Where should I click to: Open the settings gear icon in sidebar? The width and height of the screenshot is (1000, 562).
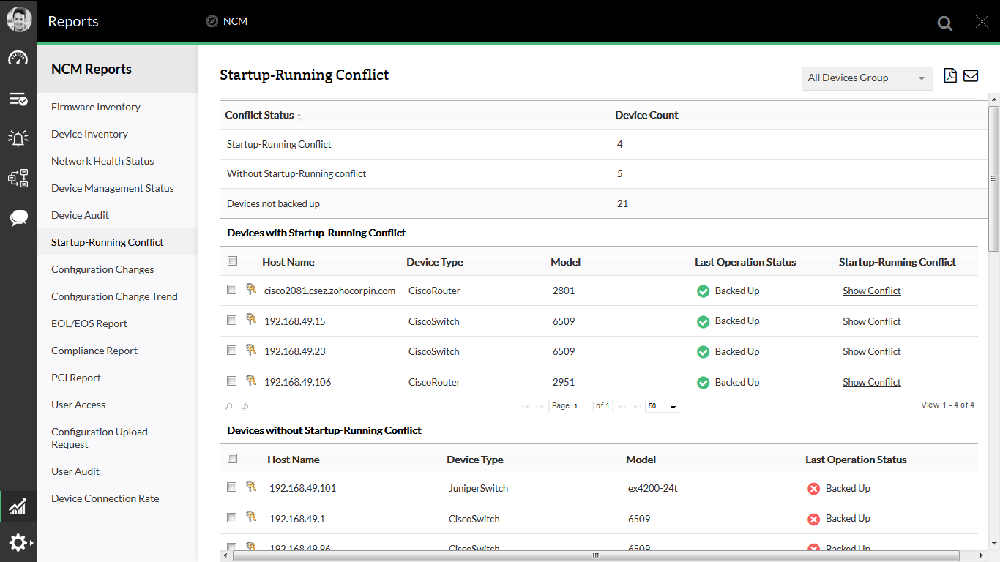tap(18, 542)
